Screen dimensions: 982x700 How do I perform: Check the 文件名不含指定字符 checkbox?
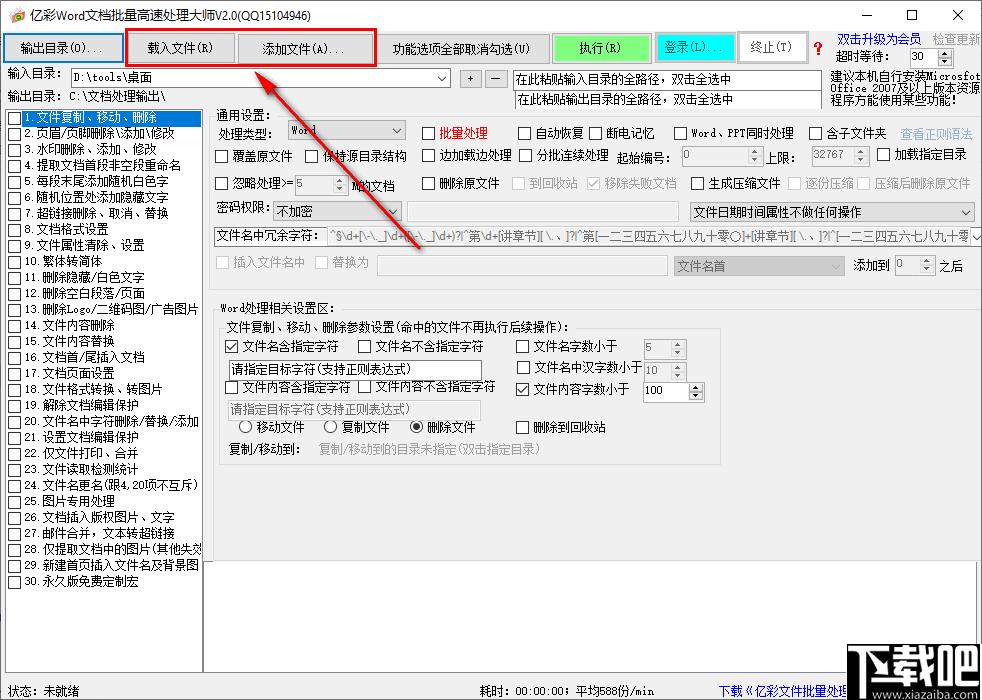(x=364, y=346)
